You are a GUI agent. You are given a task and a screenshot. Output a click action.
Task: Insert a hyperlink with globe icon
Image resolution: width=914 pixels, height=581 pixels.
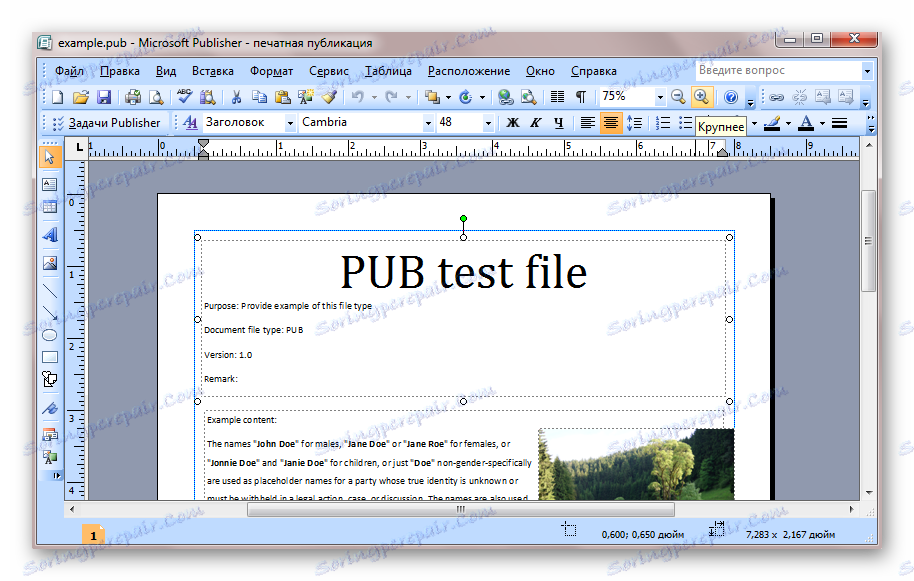click(505, 97)
